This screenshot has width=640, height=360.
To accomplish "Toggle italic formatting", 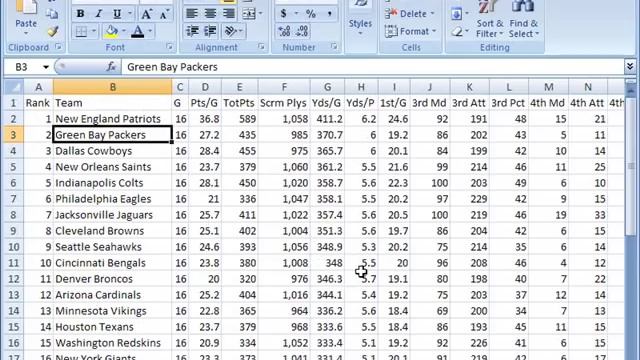I will (x=98, y=14).
